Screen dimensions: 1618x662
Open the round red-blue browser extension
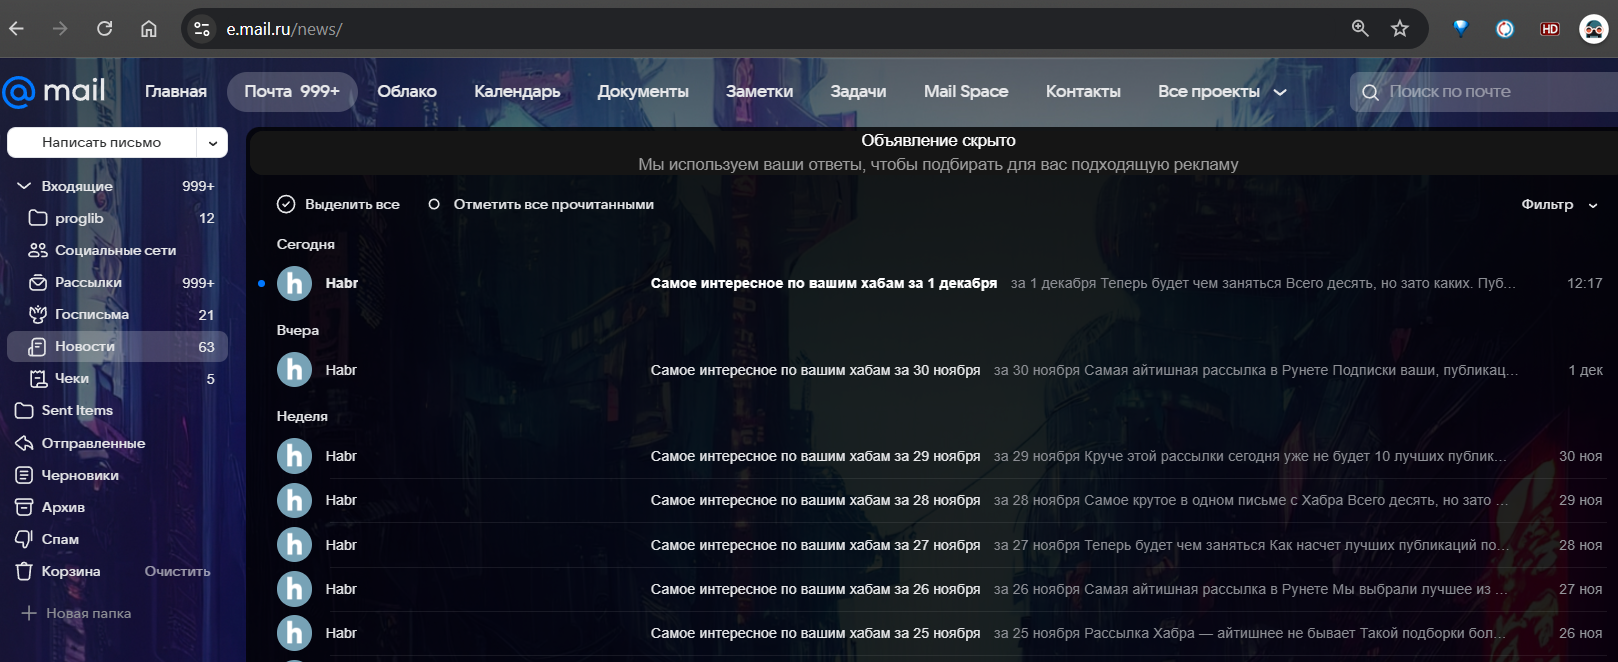coord(1505,29)
